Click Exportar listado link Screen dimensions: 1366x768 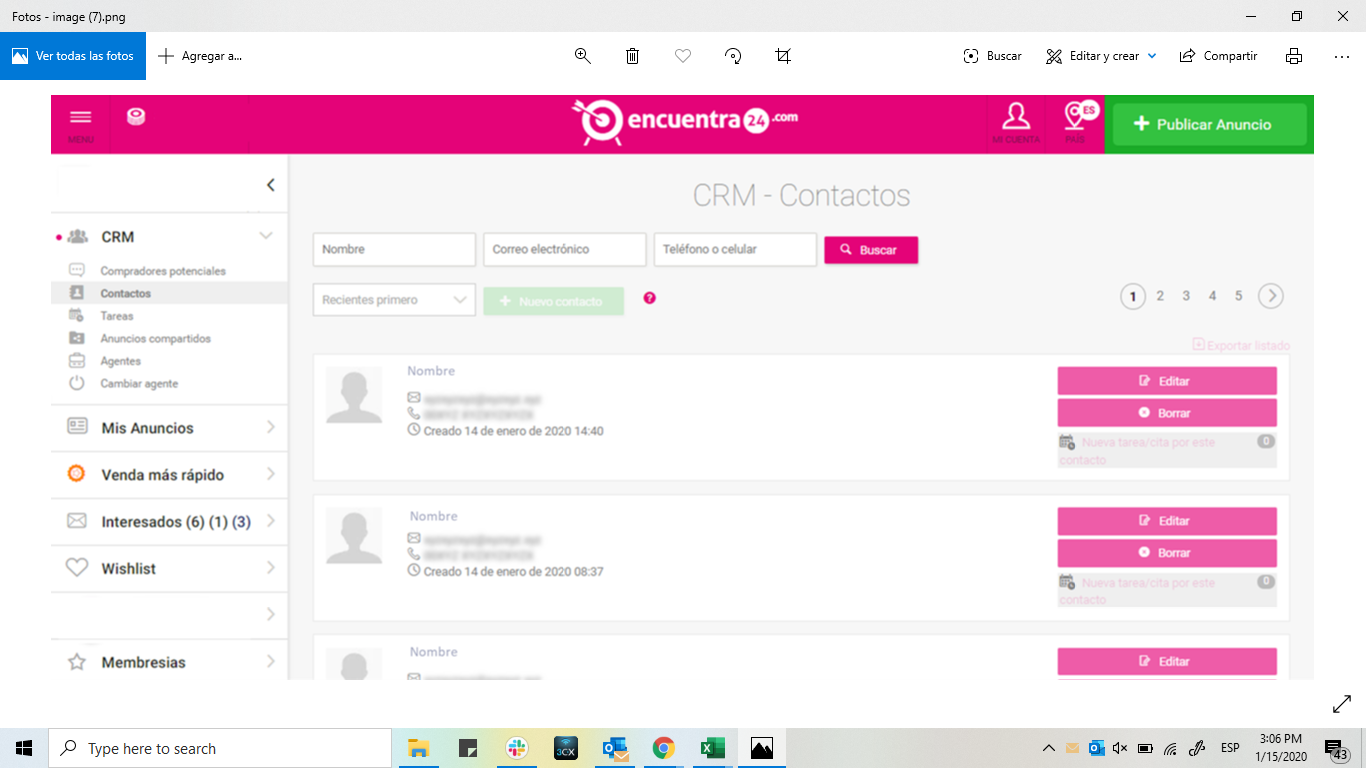(x=1241, y=346)
